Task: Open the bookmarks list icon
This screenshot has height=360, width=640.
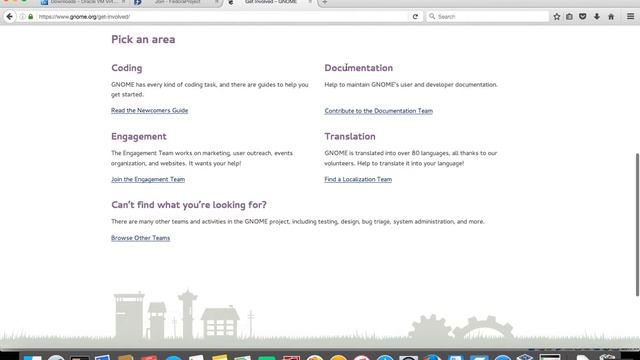Action: pyautogui.click(x=569, y=17)
